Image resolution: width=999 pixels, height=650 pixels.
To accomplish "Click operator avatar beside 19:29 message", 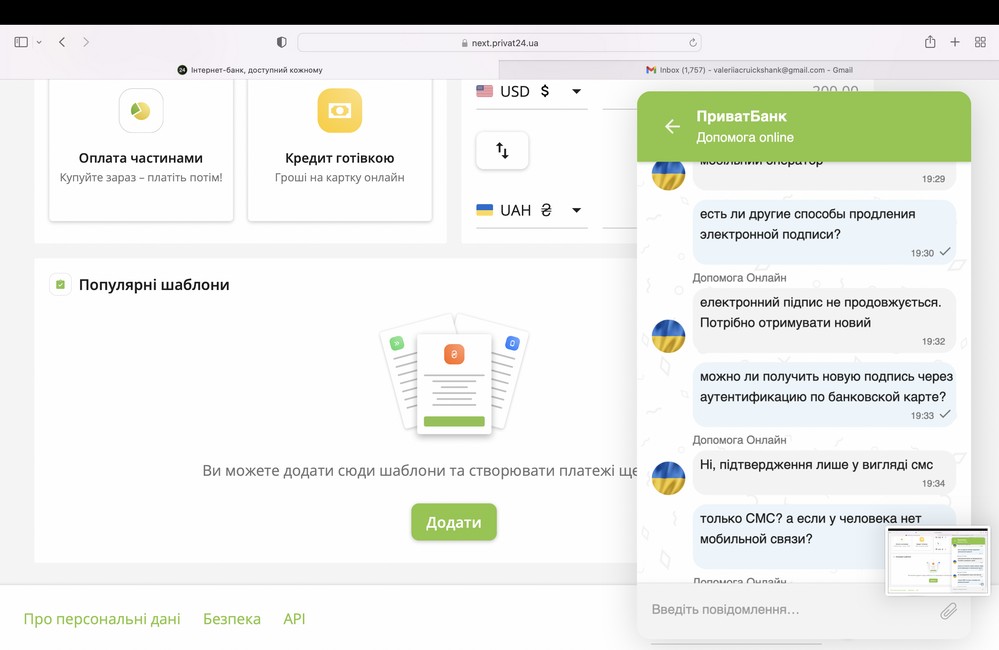I will pos(668,175).
